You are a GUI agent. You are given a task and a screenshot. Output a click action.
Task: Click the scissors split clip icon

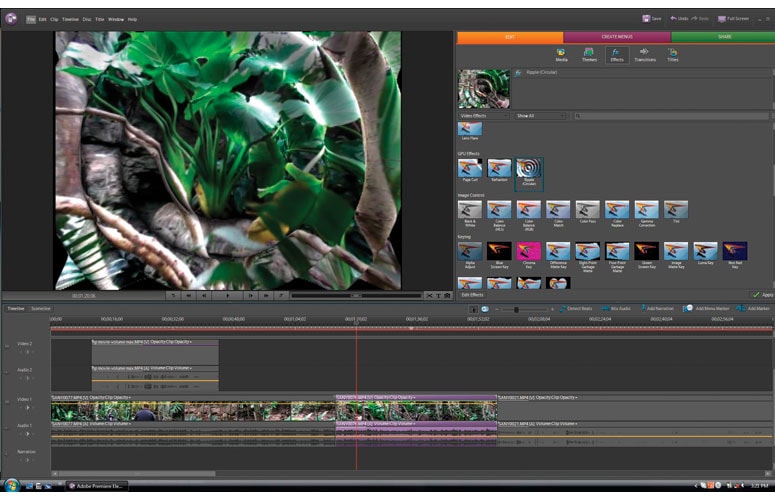coord(429,295)
